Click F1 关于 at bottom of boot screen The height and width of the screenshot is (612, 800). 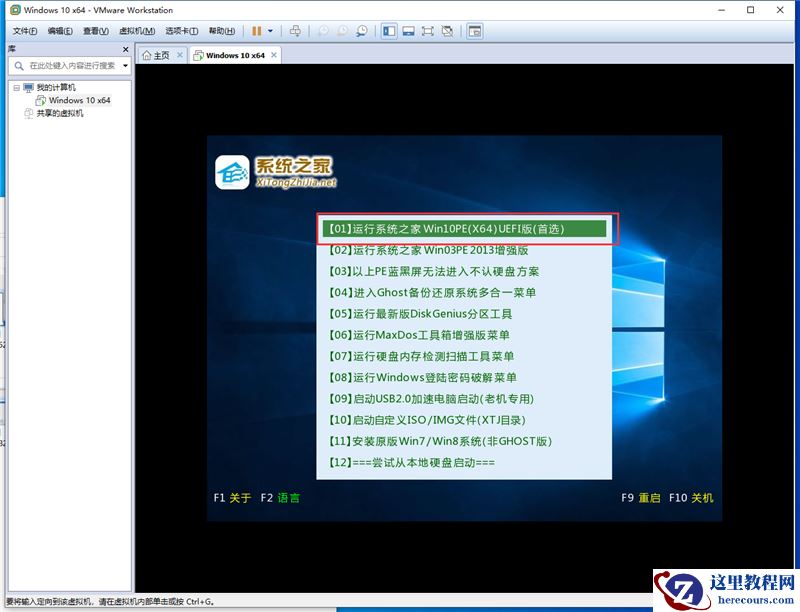(232, 498)
